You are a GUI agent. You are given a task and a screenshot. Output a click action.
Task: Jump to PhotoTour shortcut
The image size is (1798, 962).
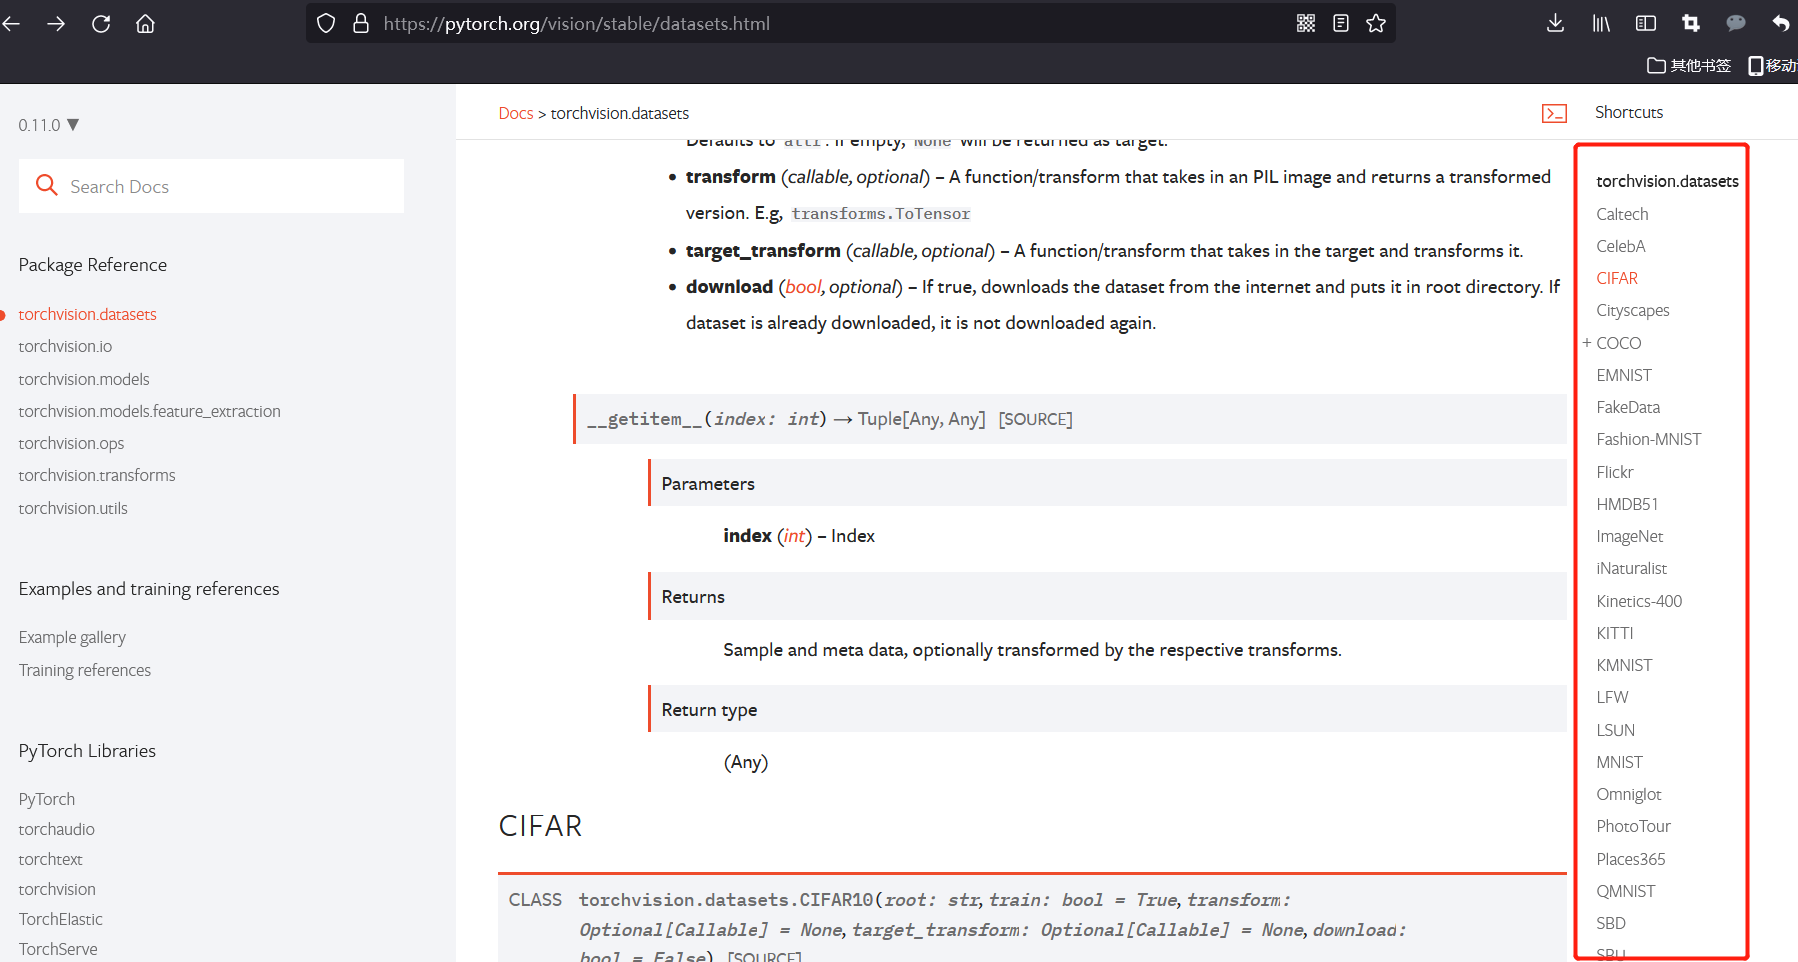pyautogui.click(x=1634, y=826)
